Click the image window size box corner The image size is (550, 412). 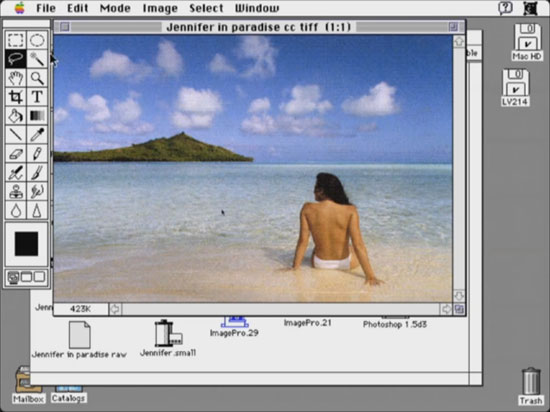tap(459, 309)
